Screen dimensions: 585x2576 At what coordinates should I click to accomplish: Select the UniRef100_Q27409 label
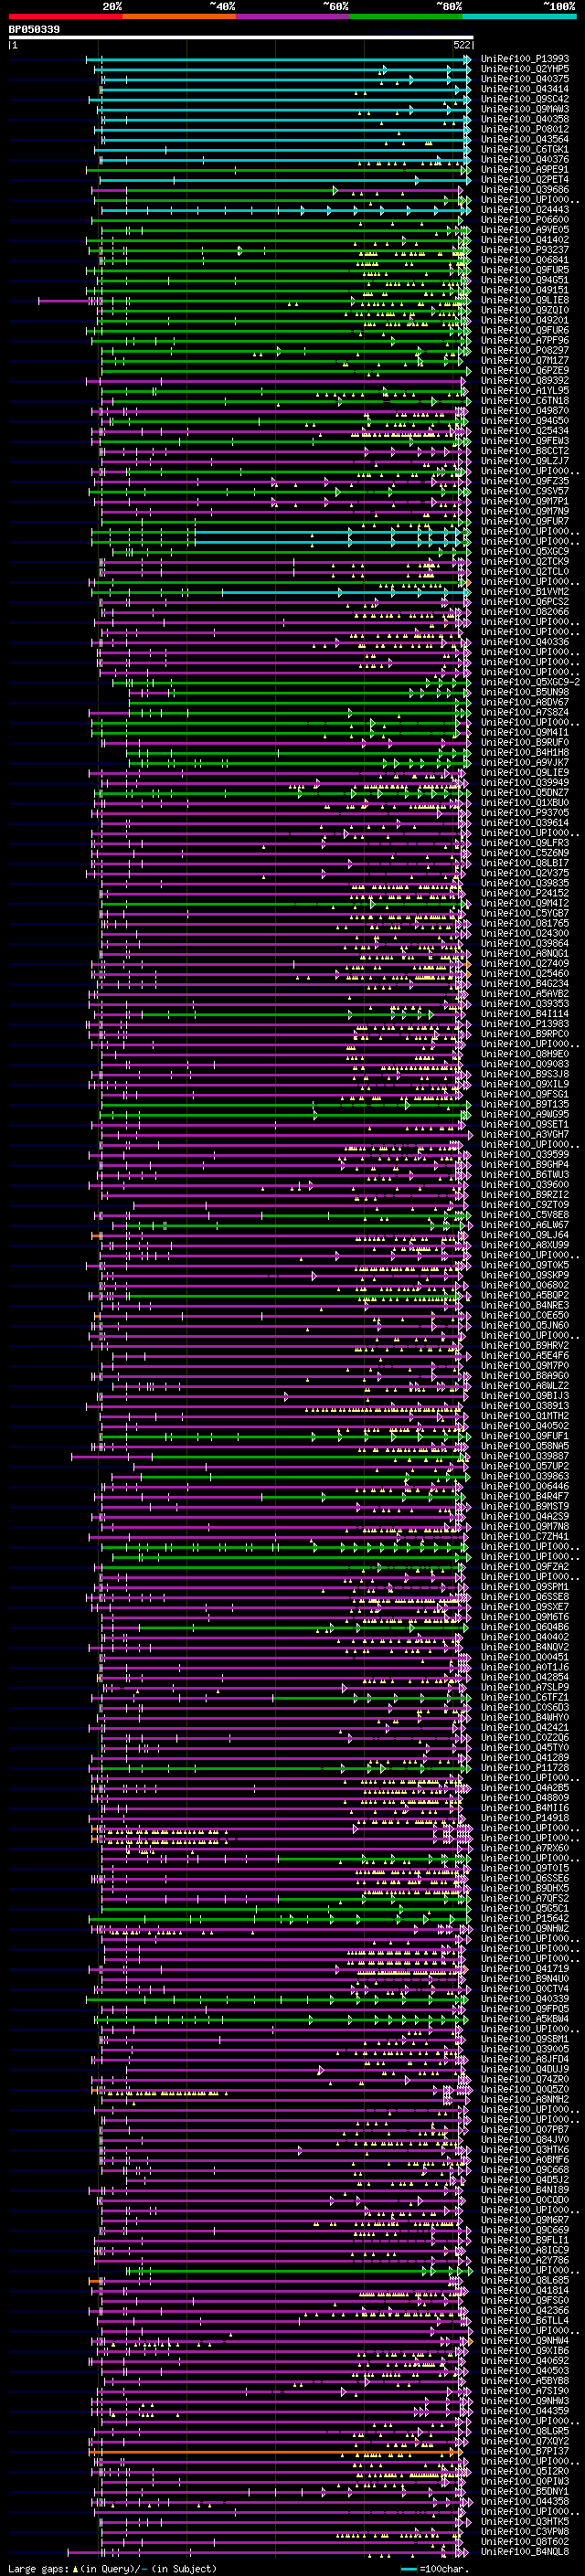[x=525, y=963]
